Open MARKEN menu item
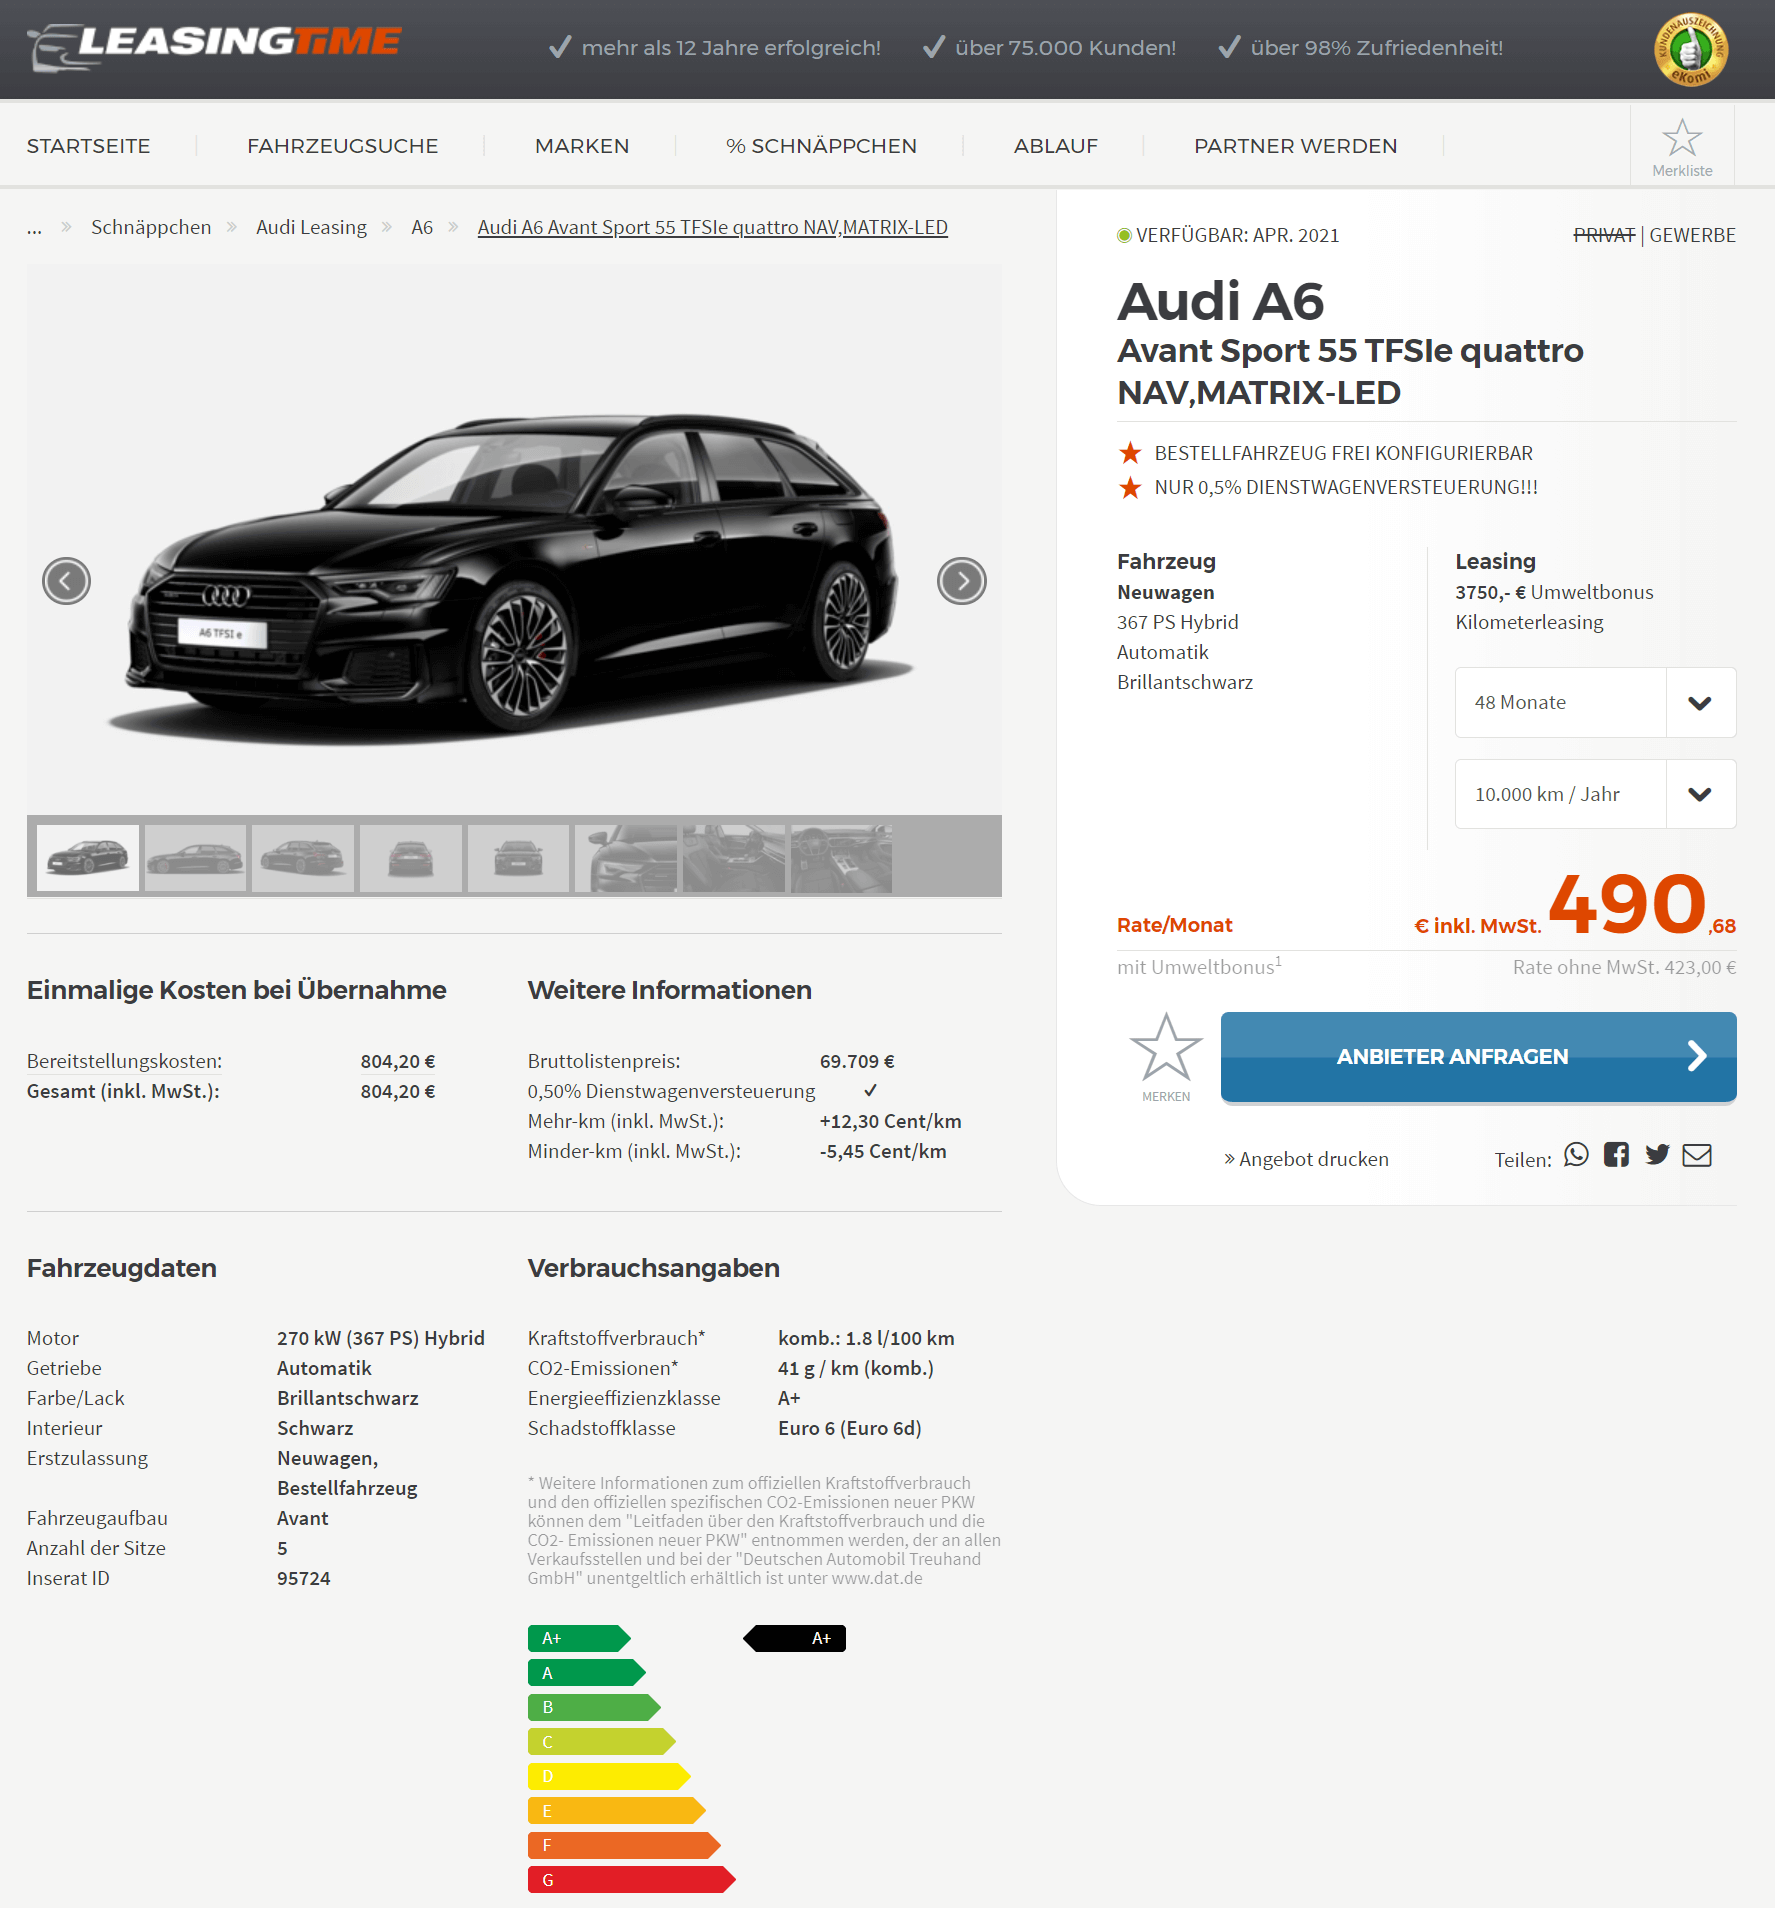Screen dimensions: 1775x1908 click(x=582, y=146)
